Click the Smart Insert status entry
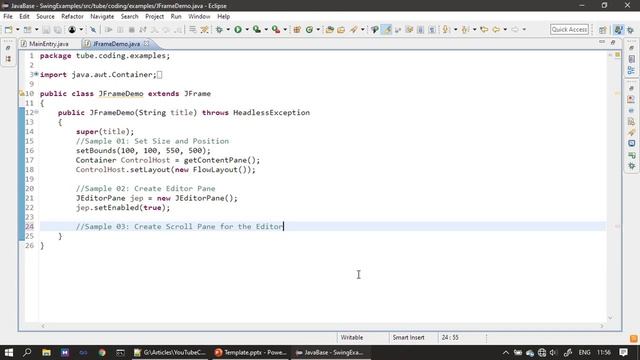This screenshot has width=640, height=360. click(408, 338)
